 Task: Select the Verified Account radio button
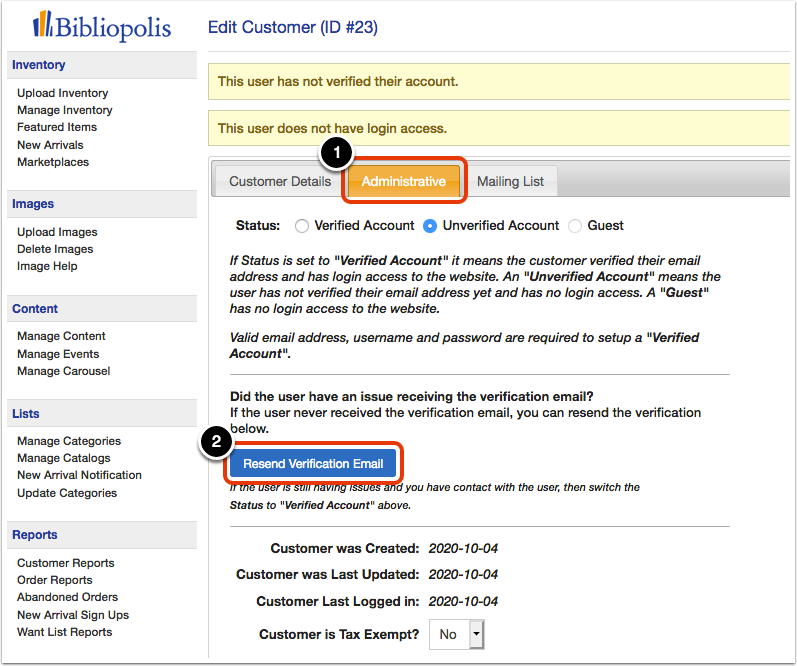(302, 226)
